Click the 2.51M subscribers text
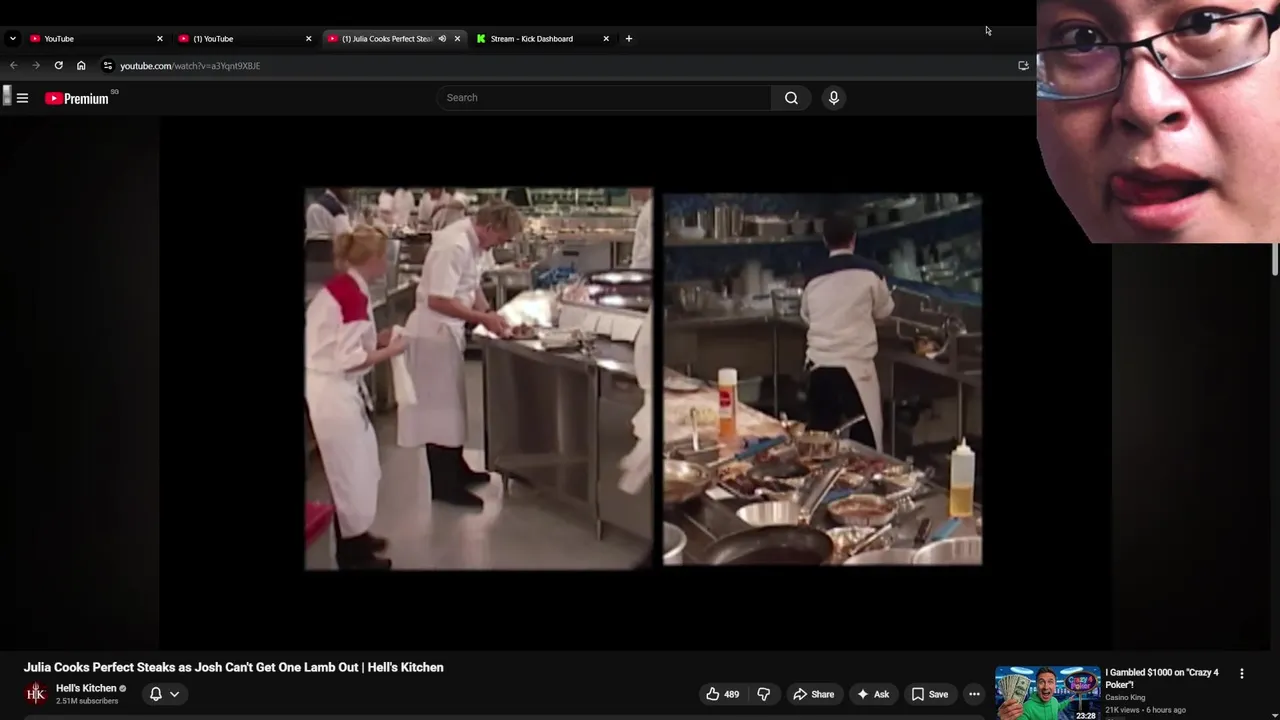This screenshot has height=720, width=1280. [87, 701]
